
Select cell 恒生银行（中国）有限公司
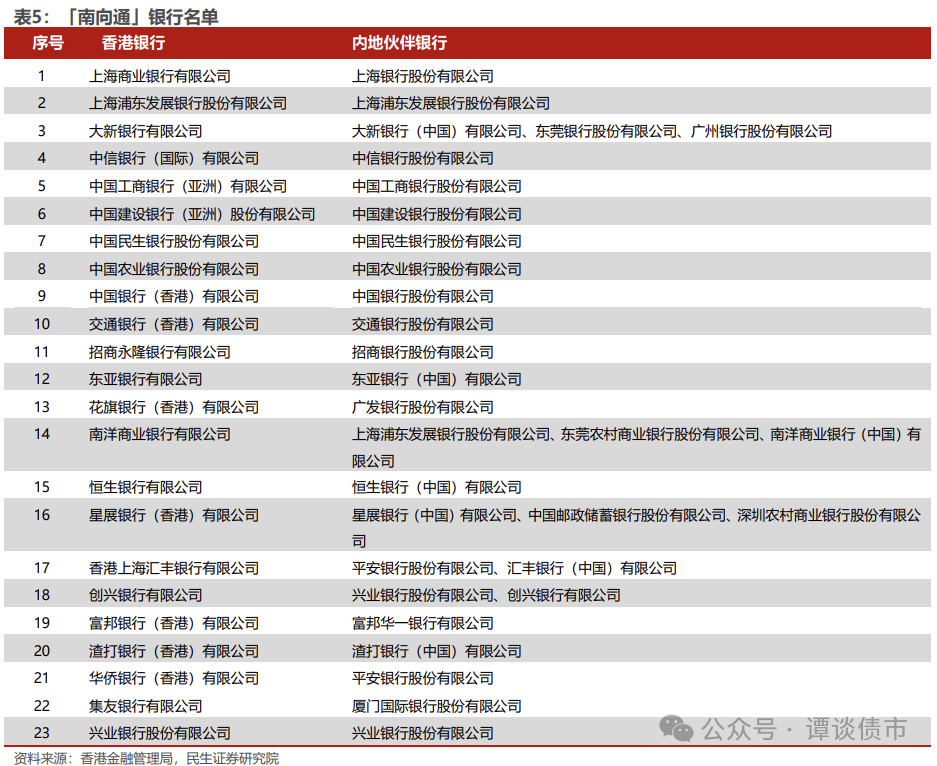coord(437,487)
